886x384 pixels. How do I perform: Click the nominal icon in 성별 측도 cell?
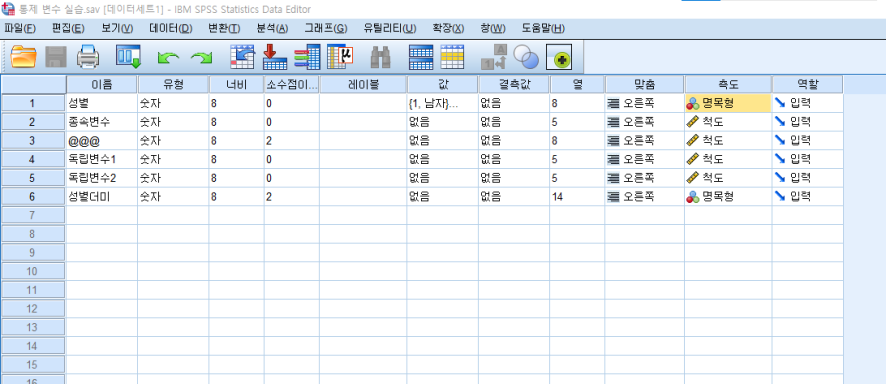[693, 103]
